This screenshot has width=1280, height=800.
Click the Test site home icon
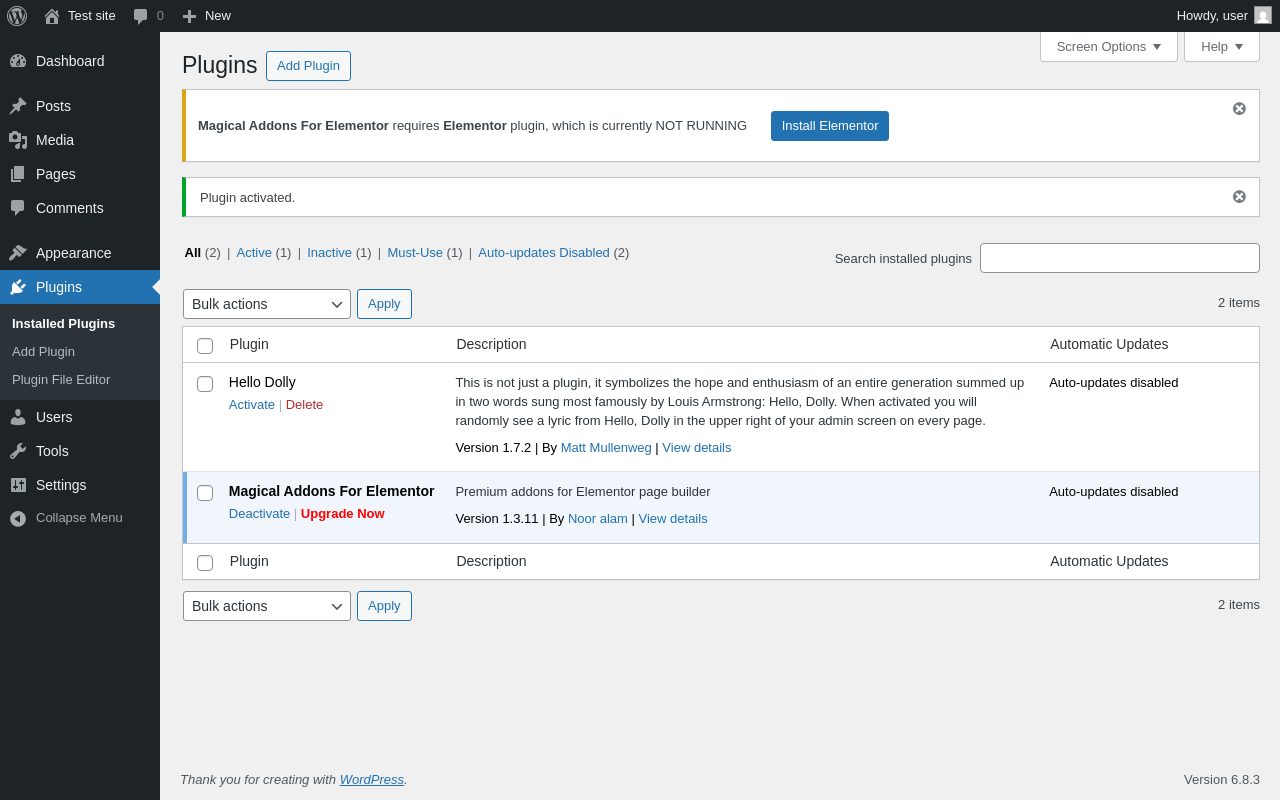(x=52, y=16)
